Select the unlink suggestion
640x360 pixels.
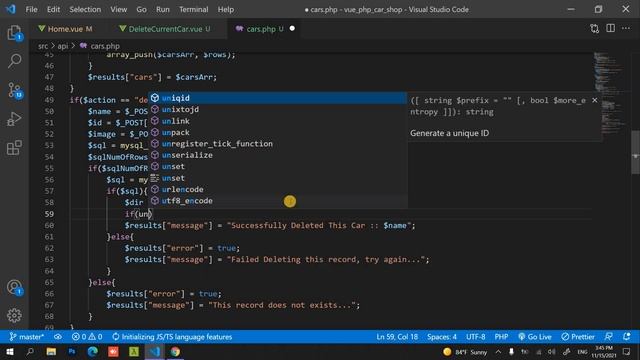pyautogui.click(x=277, y=121)
